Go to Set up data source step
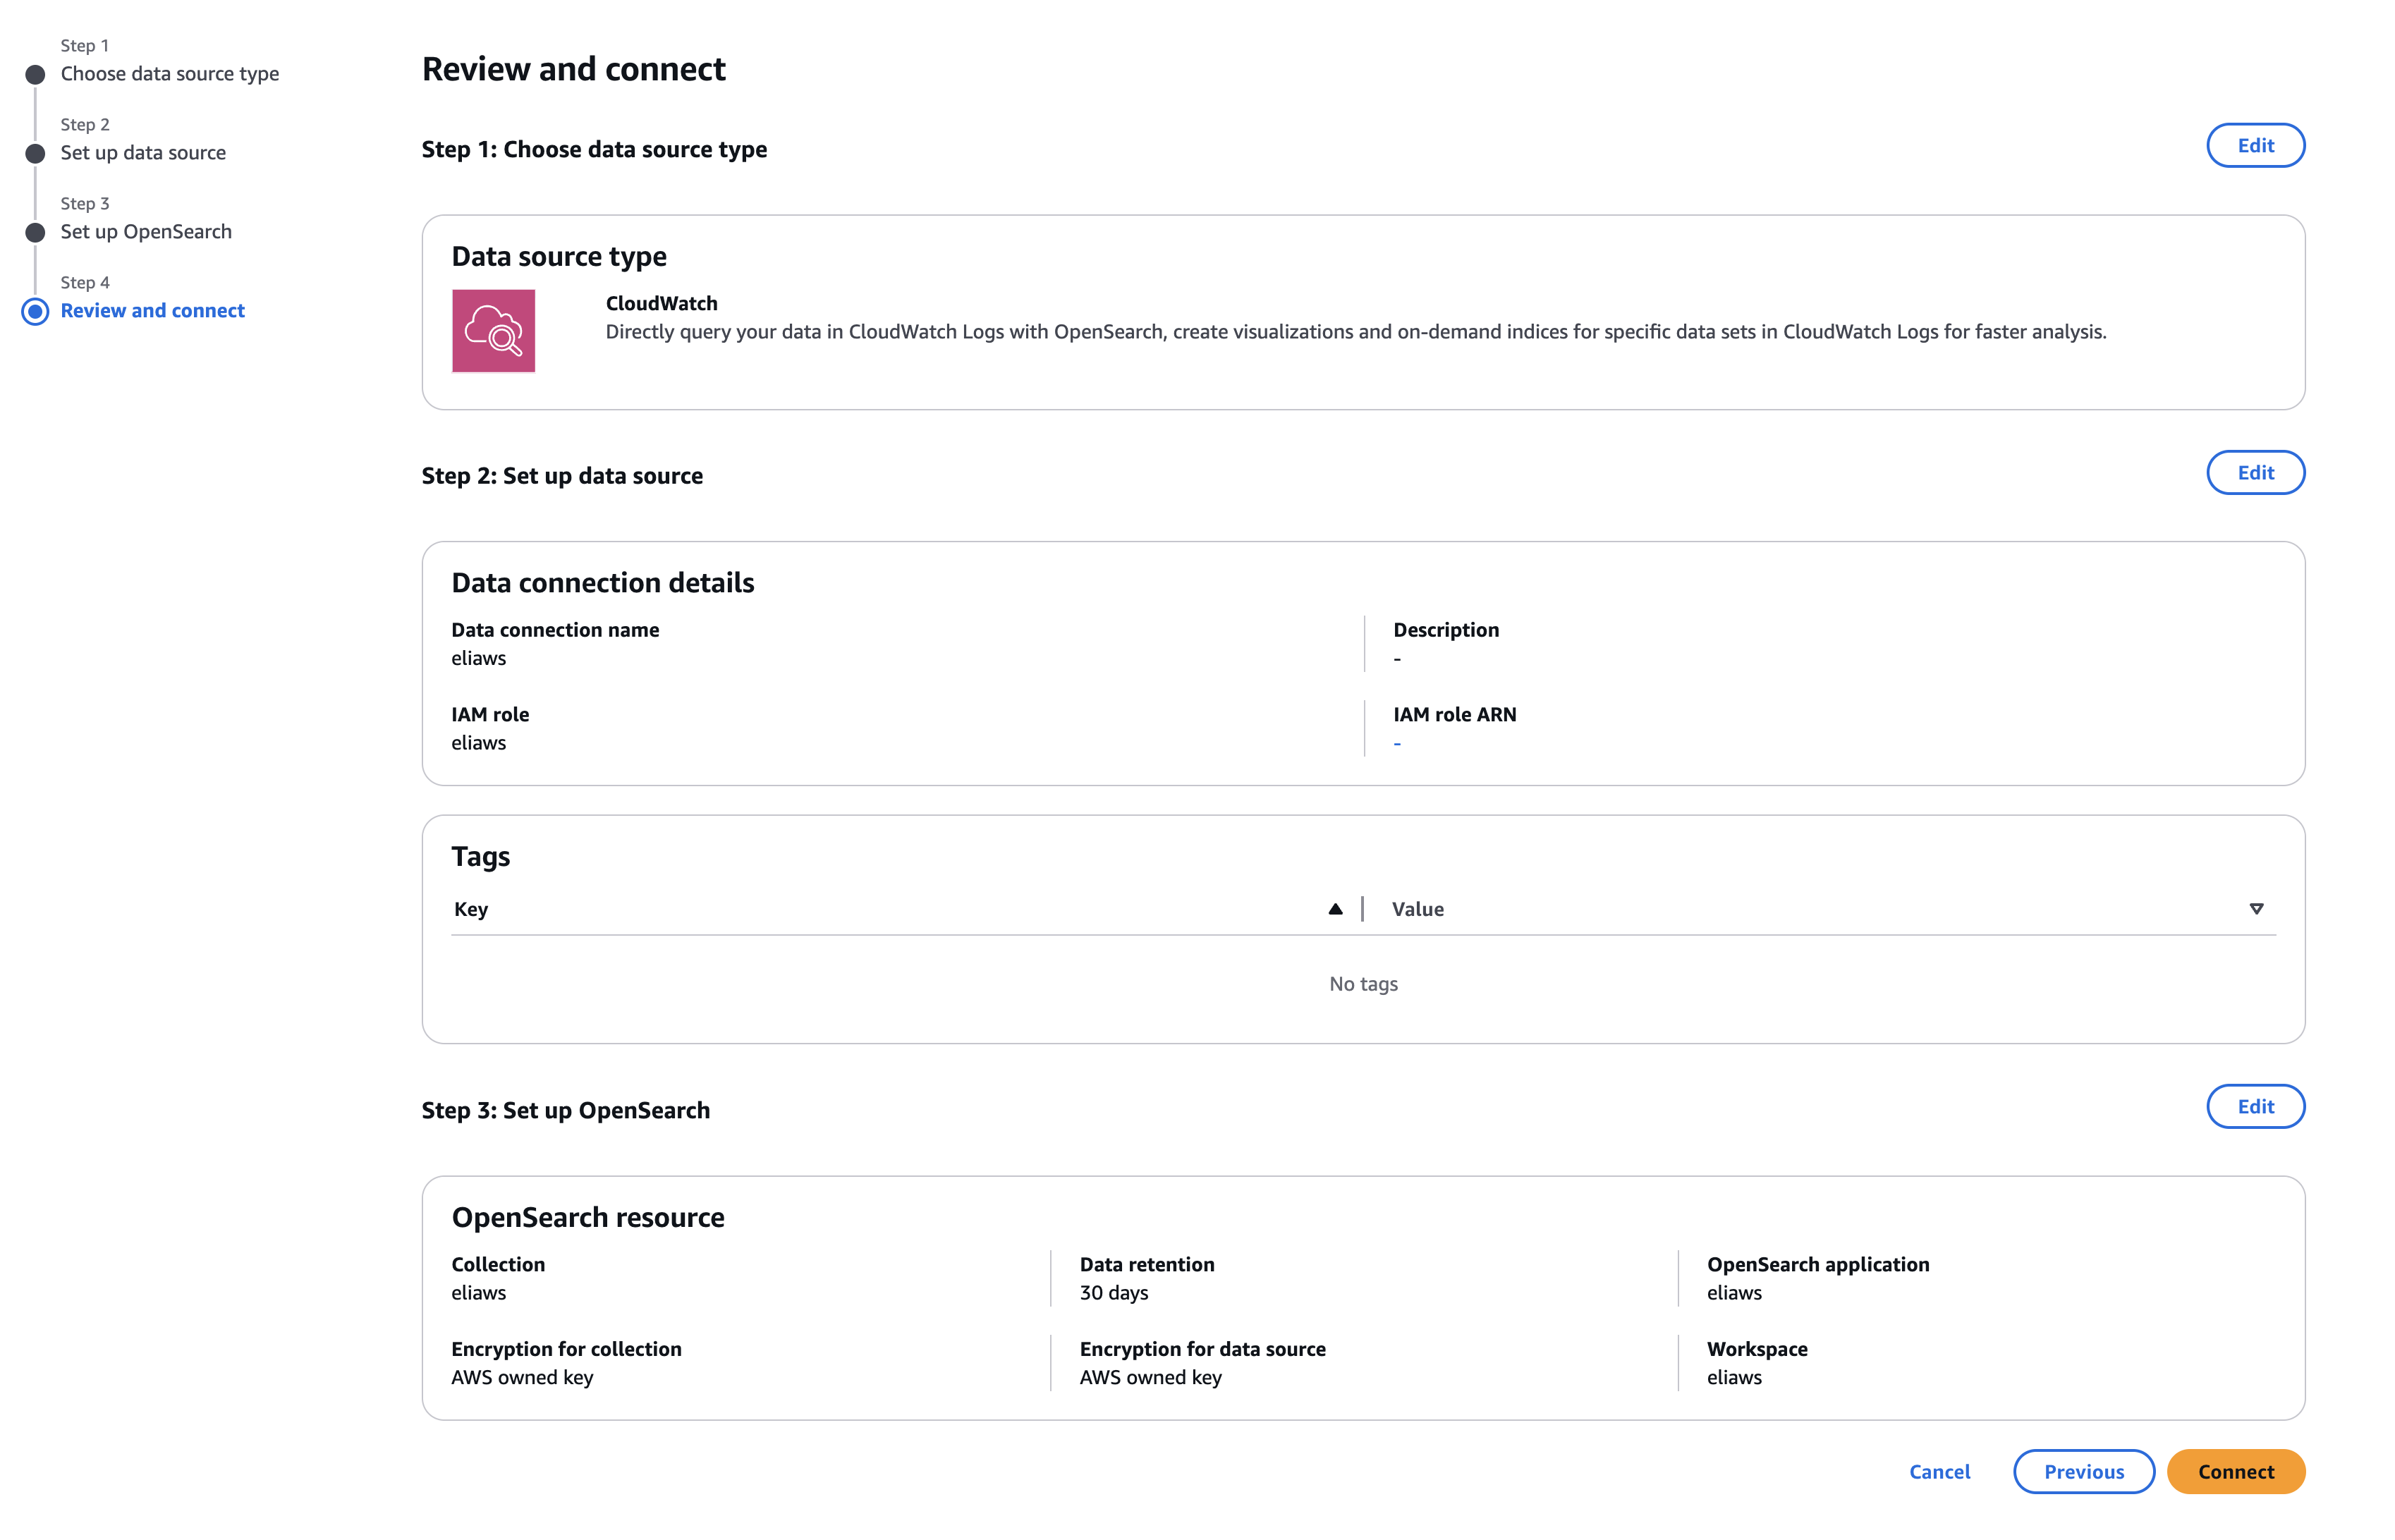2395x1540 pixels. [143, 153]
